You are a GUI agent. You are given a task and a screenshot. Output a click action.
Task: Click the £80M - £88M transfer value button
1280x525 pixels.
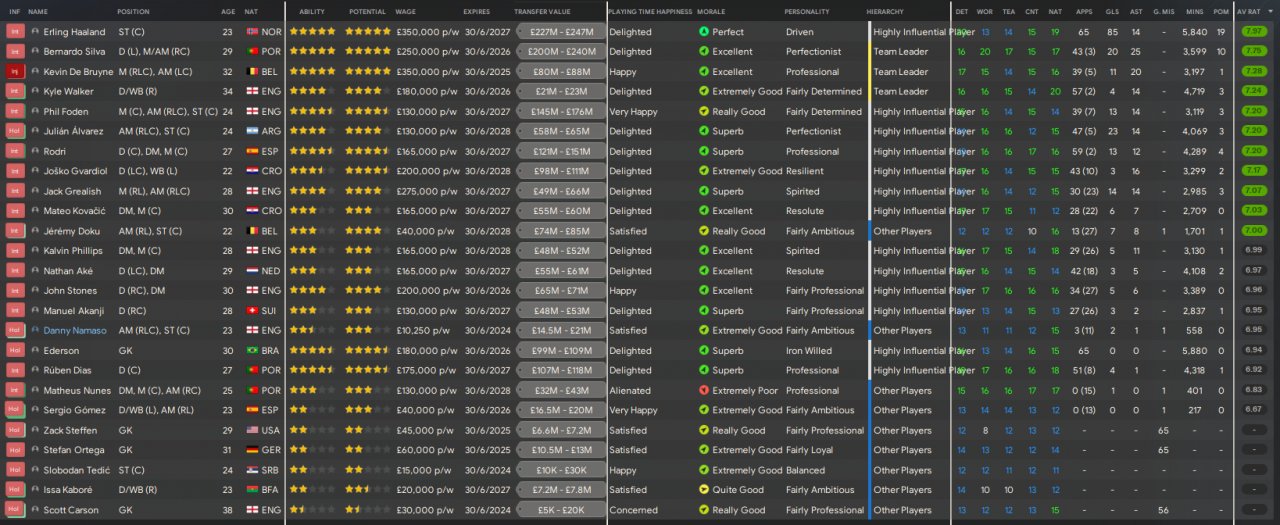click(x=561, y=72)
